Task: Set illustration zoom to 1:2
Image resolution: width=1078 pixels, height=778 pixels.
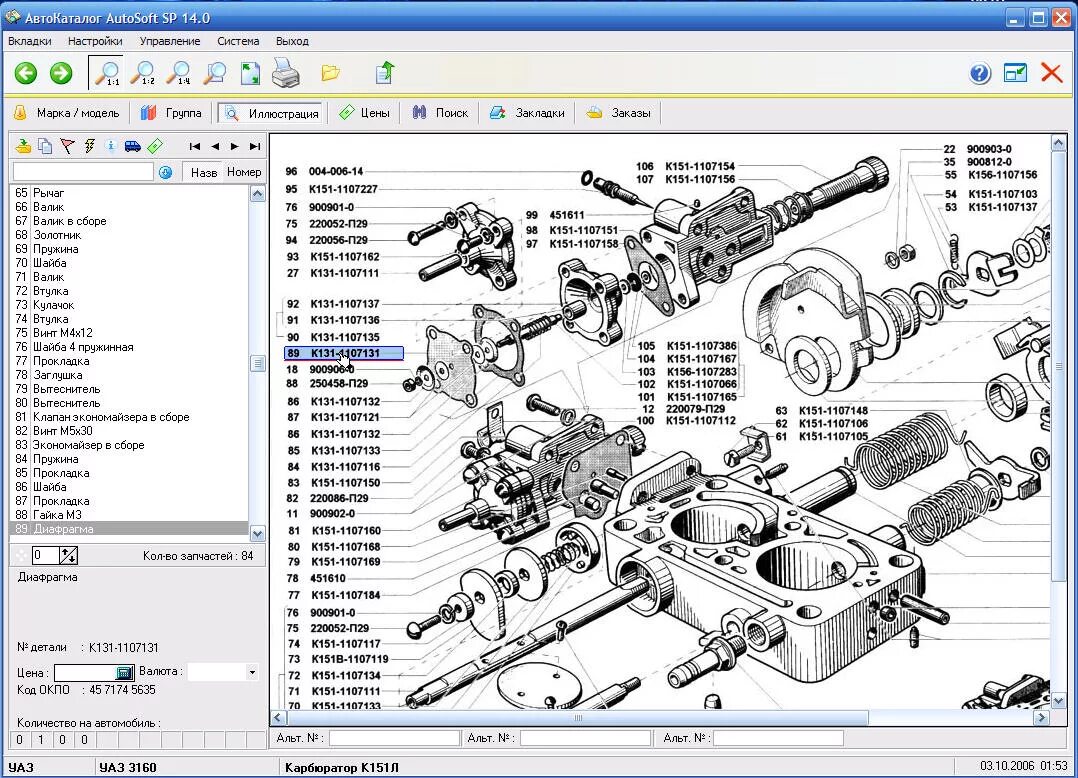Action: [143, 73]
